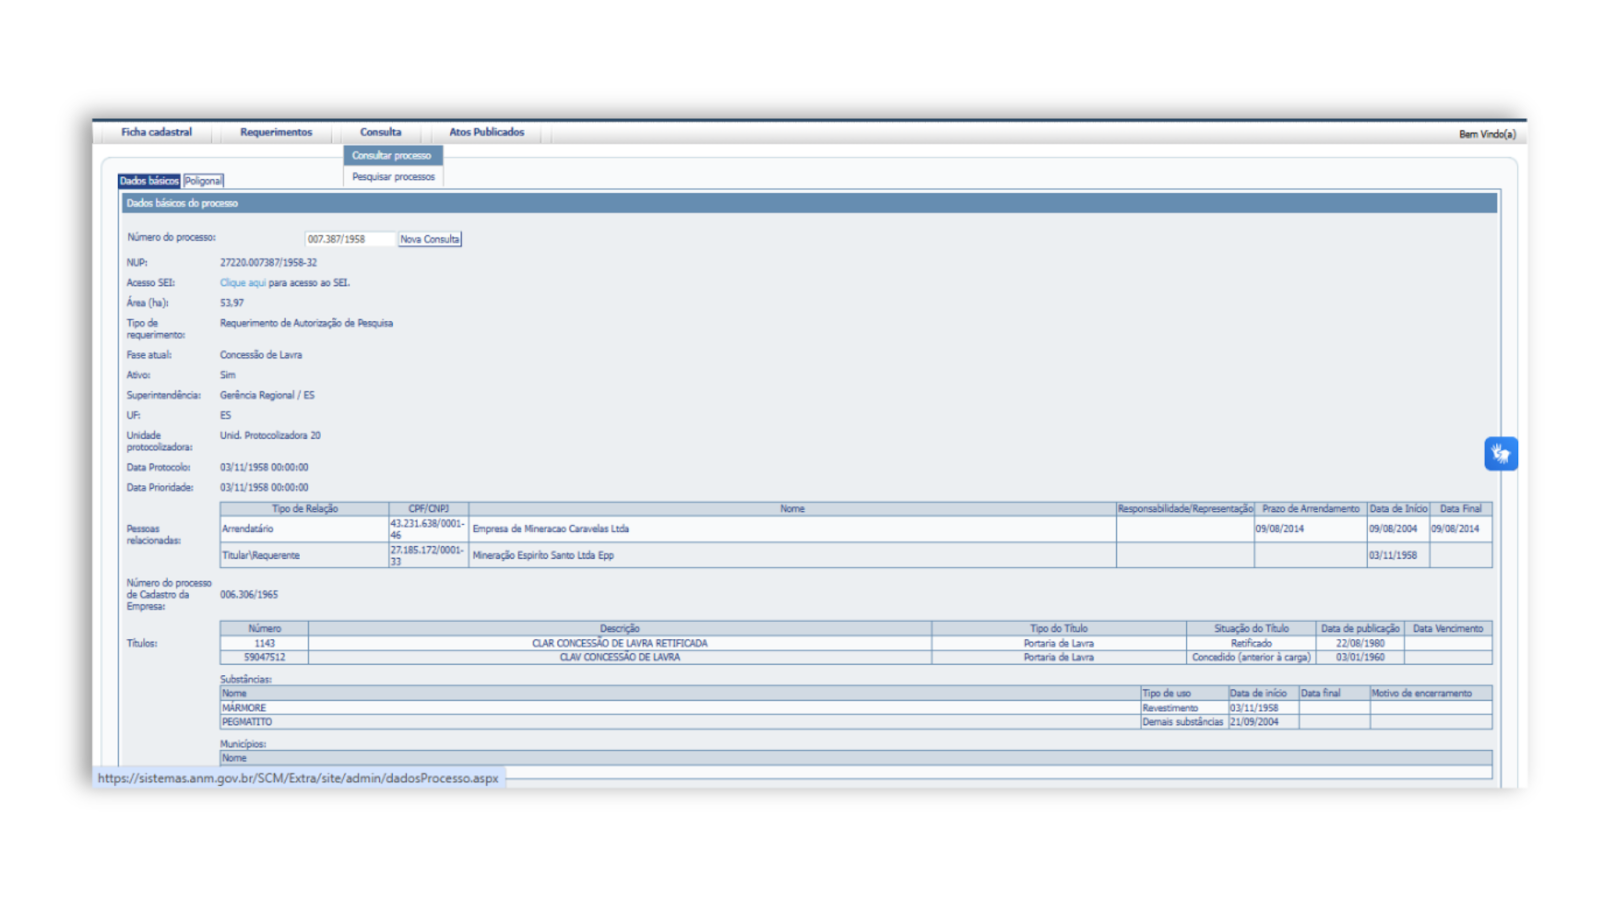Viewport: 1600px width, 900px height.
Task: Click the Responsabilidade/Representação column header
Action: tap(1185, 509)
